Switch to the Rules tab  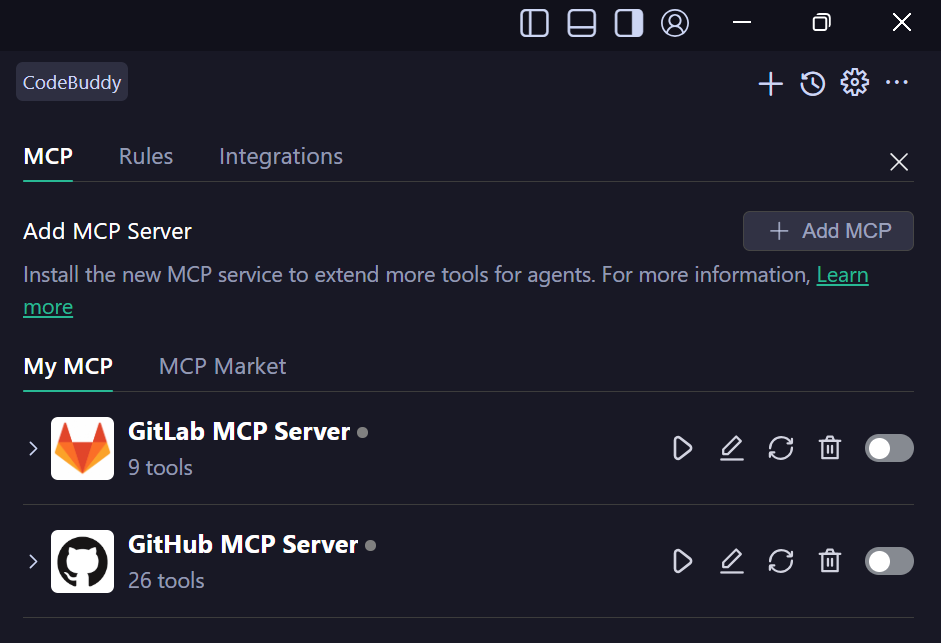coord(146,157)
